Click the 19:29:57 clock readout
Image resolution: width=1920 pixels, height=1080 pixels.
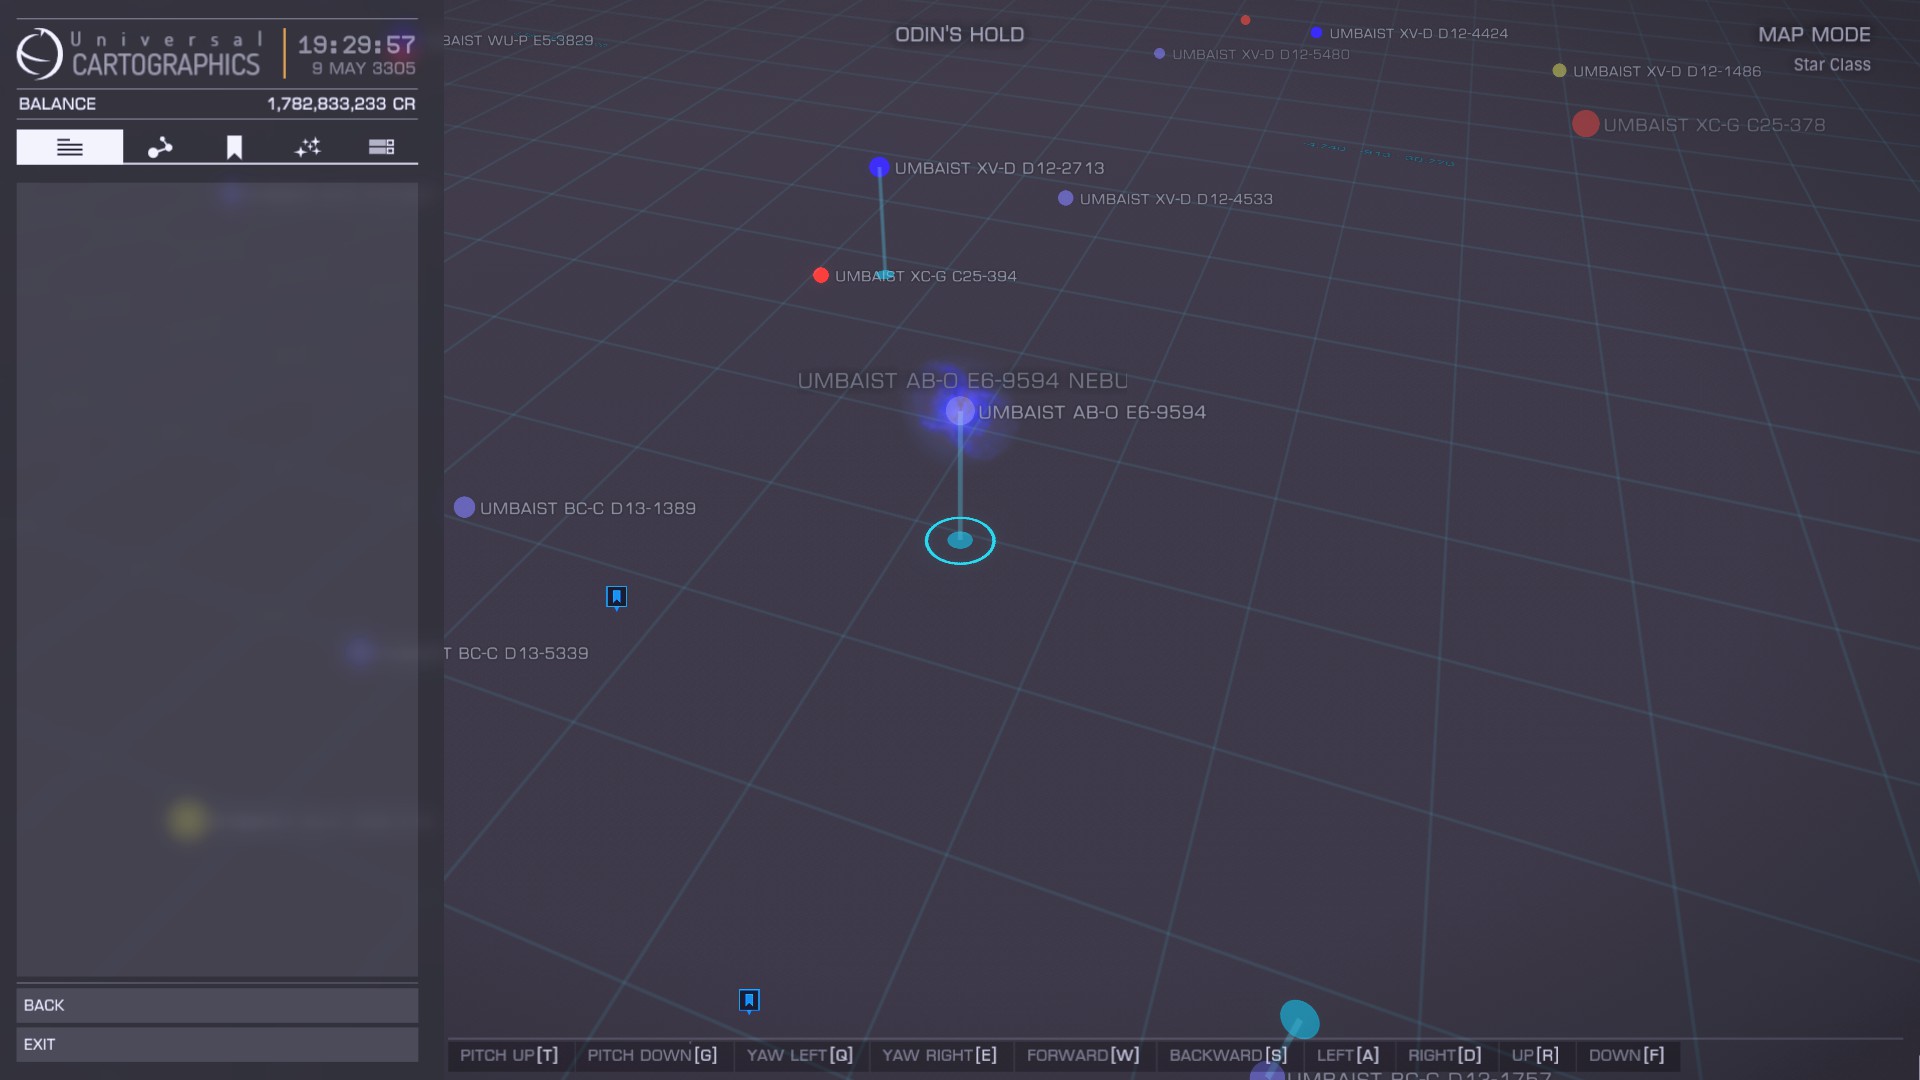pos(356,45)
